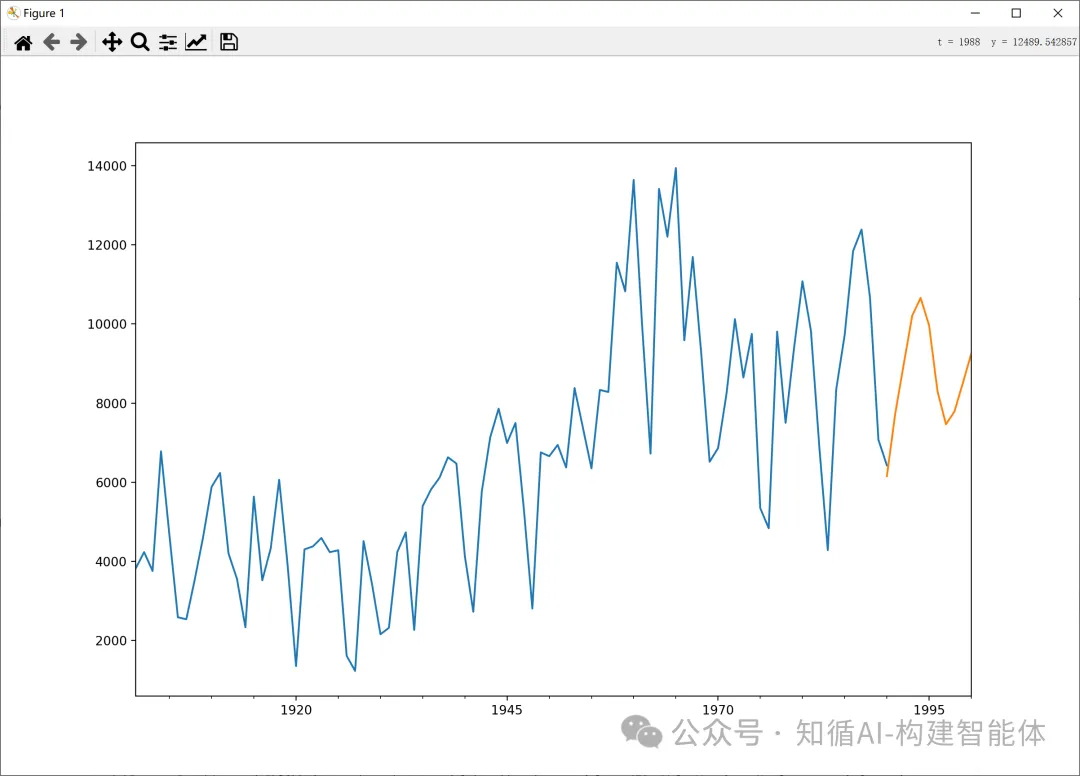Close the Figure 1 window
The image size is (1080, 776).
(1057, 13)
